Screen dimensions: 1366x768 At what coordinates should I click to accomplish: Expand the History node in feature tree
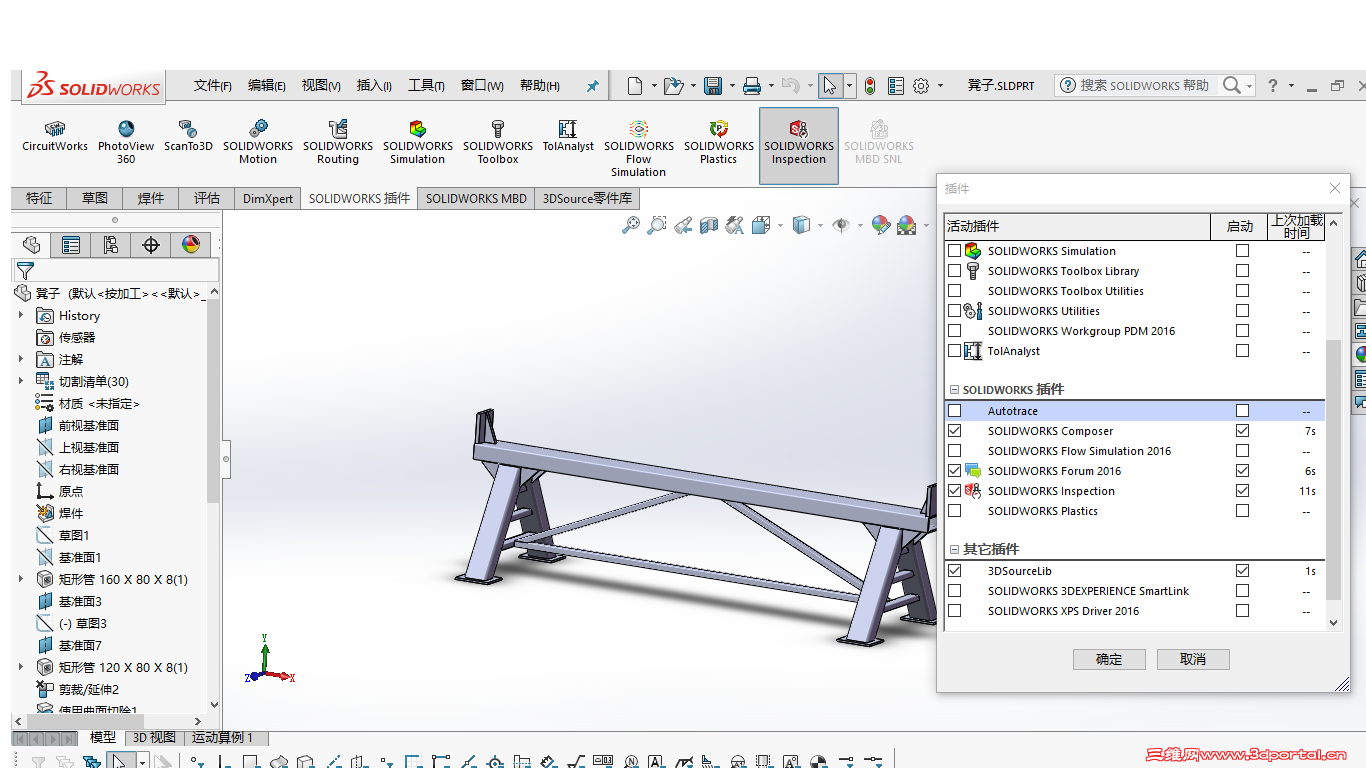pos(21,316)
